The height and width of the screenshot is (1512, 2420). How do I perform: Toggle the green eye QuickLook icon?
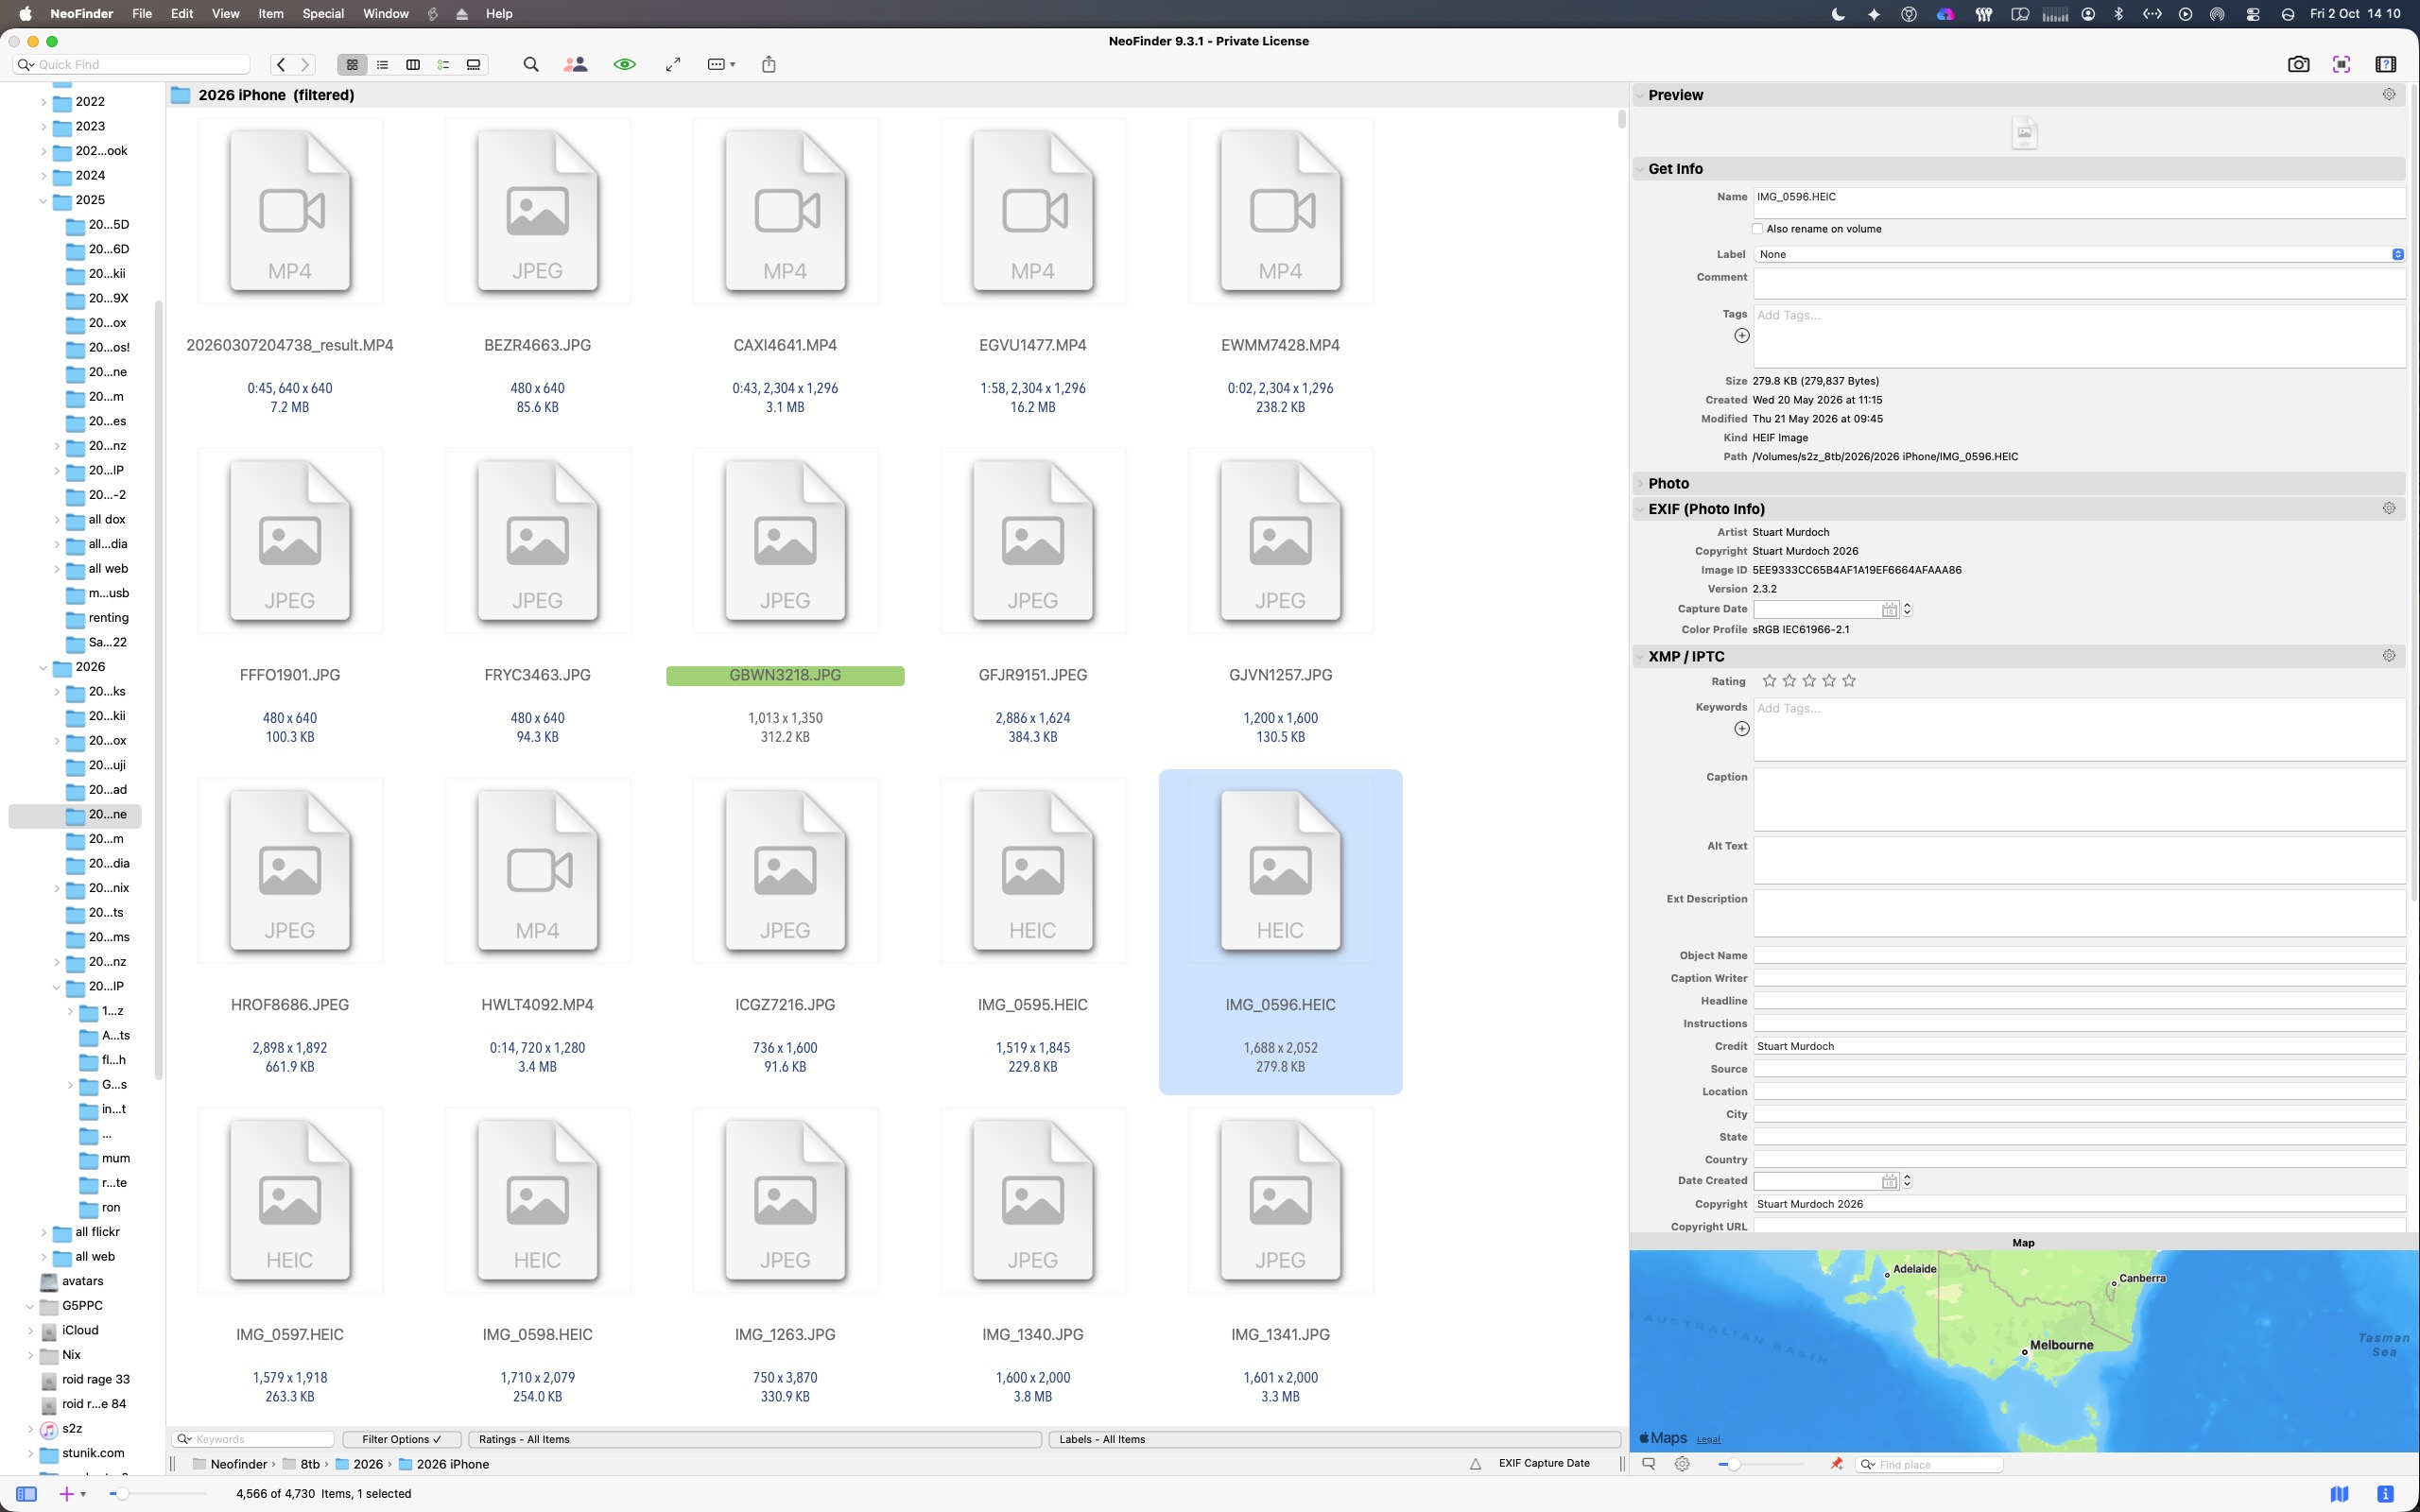click(625, 64)
